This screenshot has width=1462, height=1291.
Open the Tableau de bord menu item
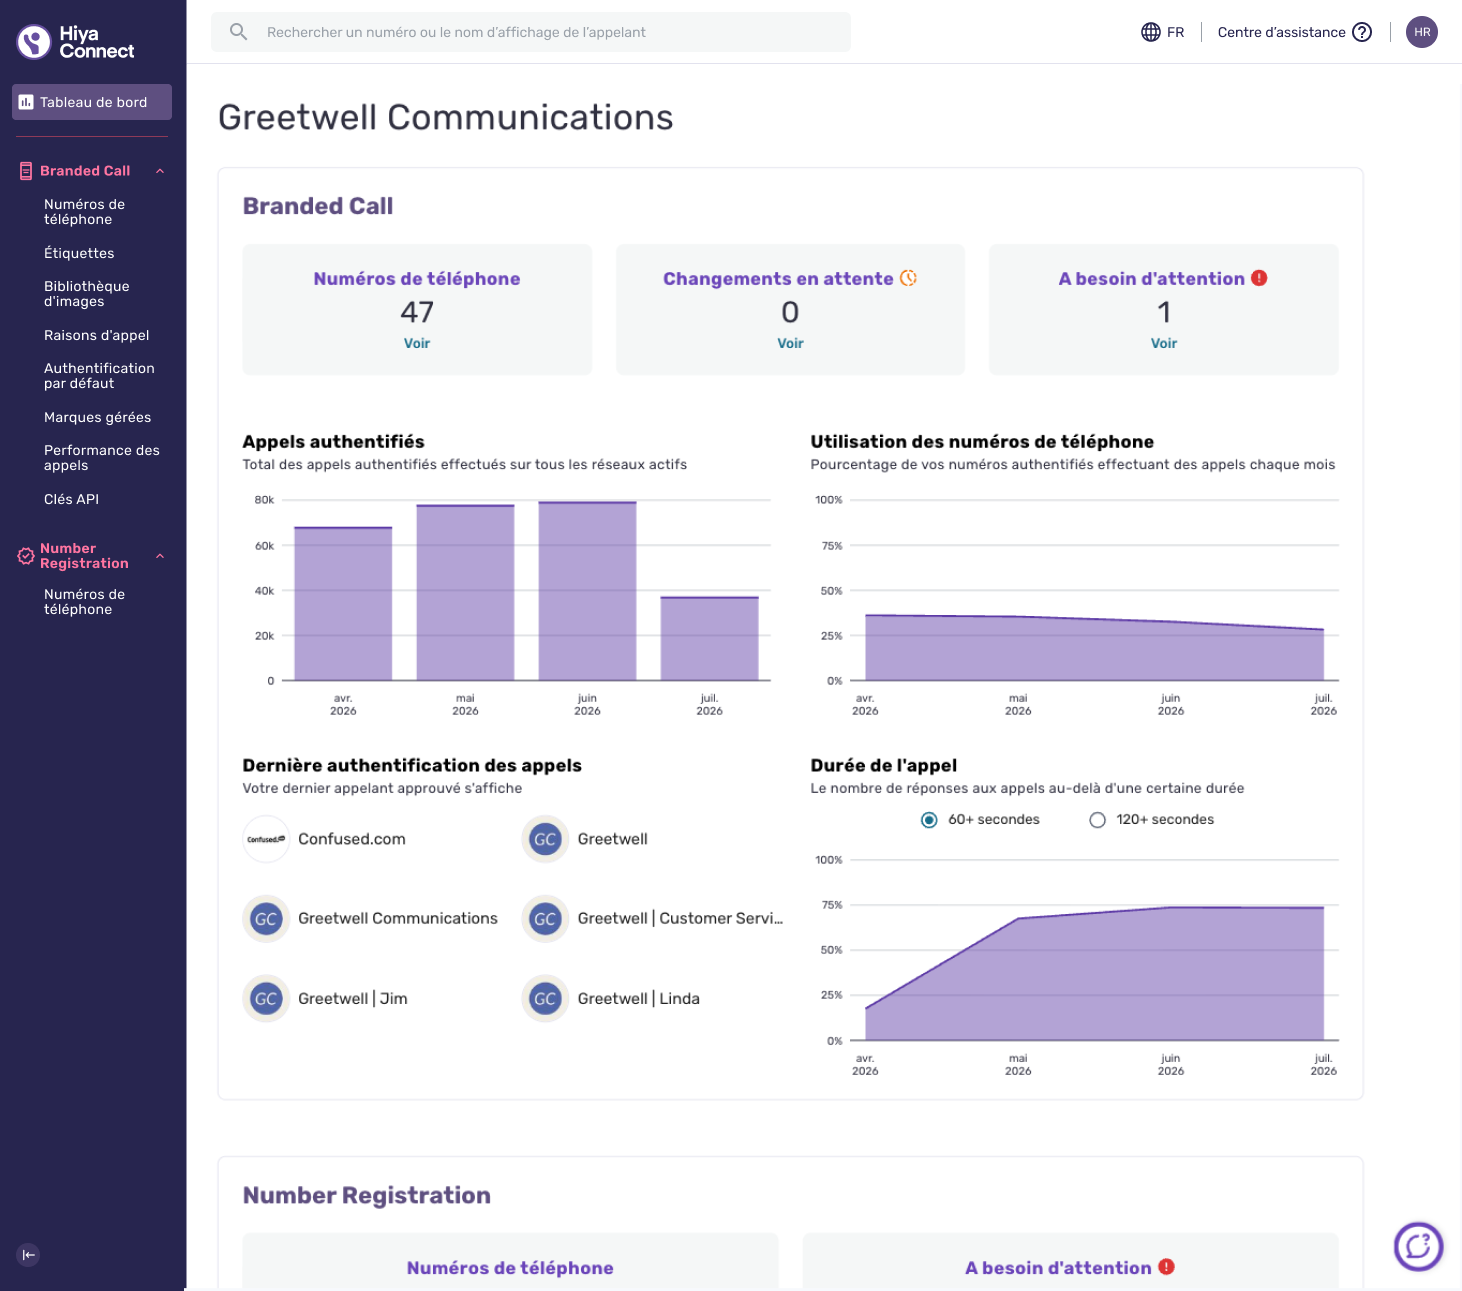point(92,102)
